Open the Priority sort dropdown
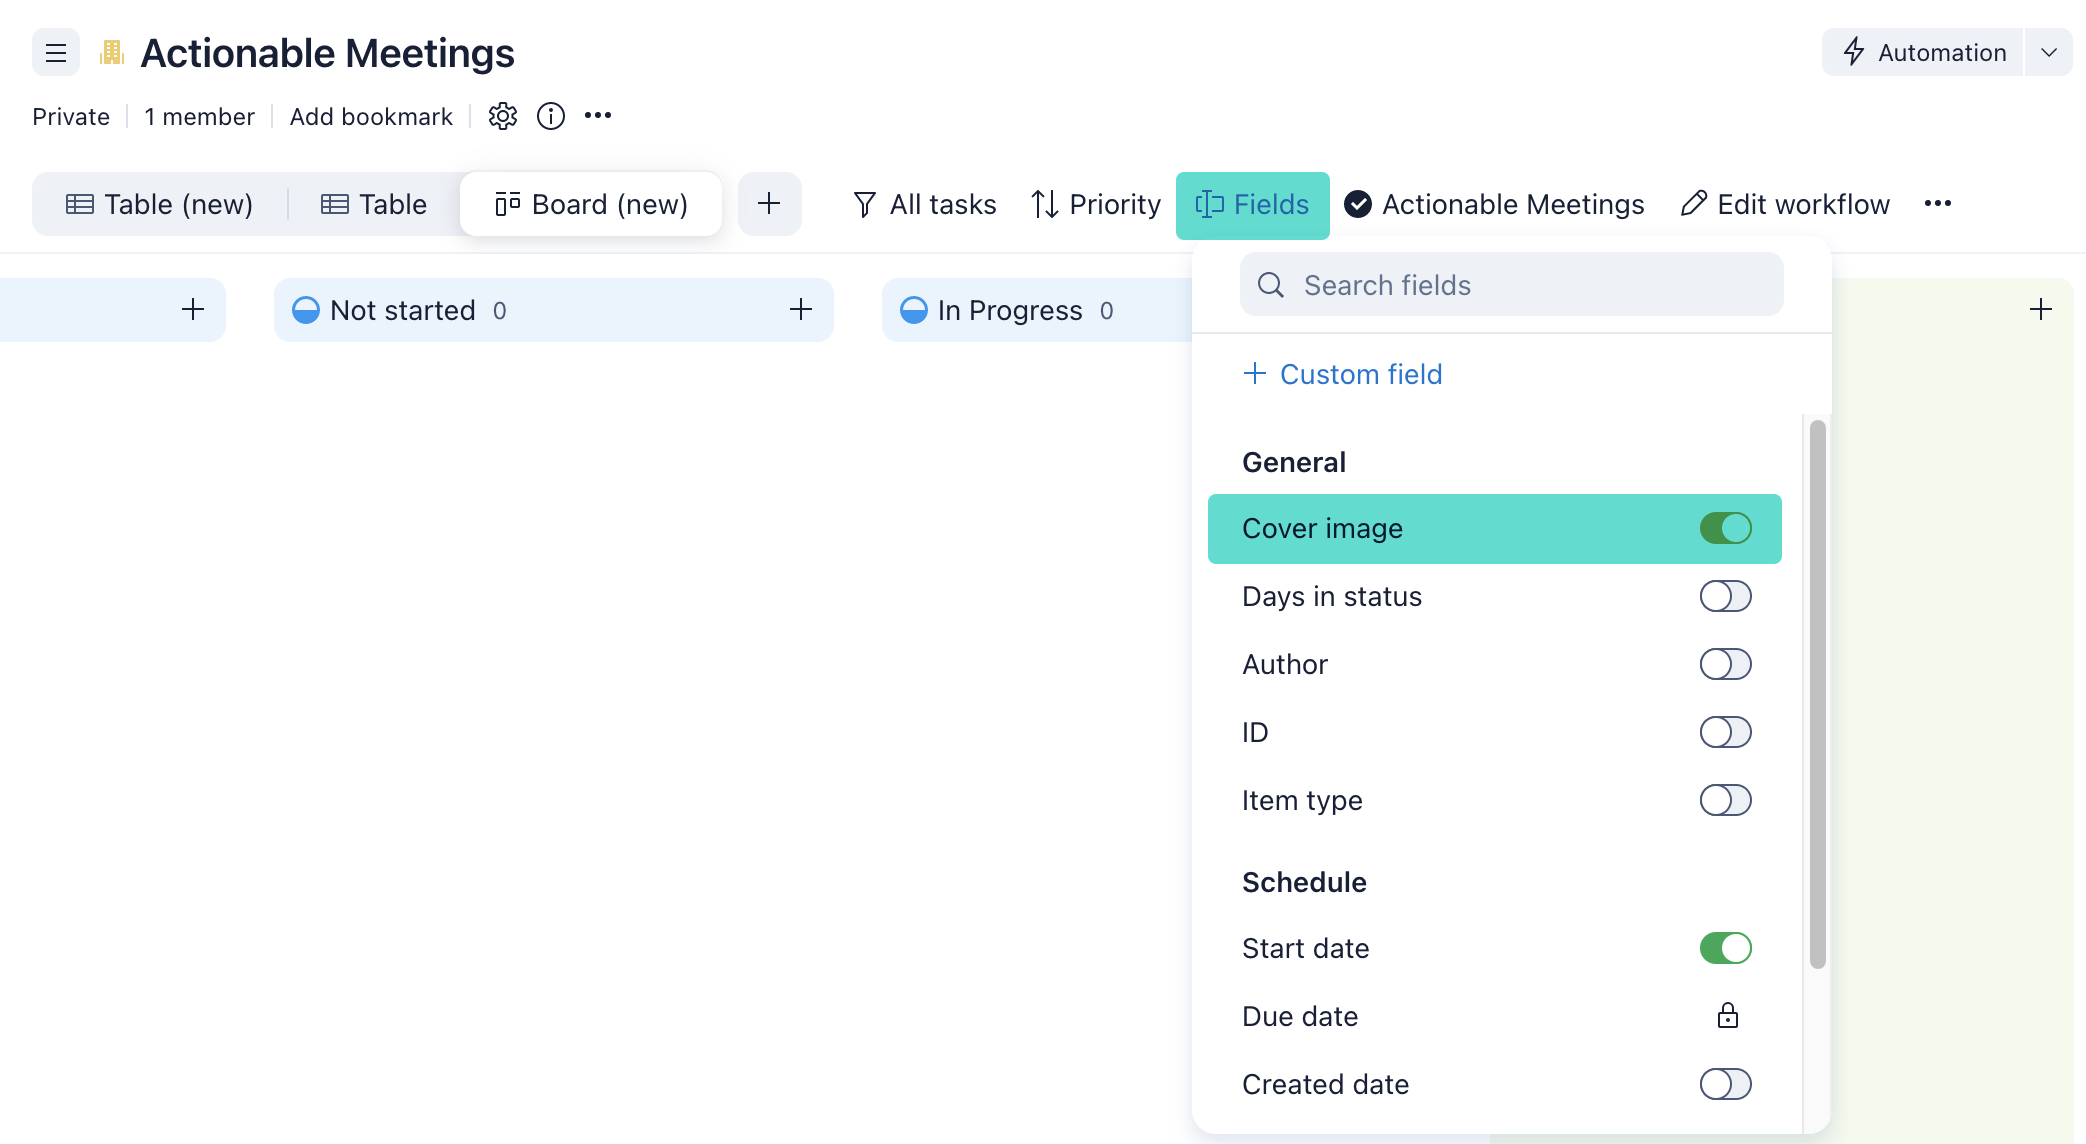 pos(1096,204)
